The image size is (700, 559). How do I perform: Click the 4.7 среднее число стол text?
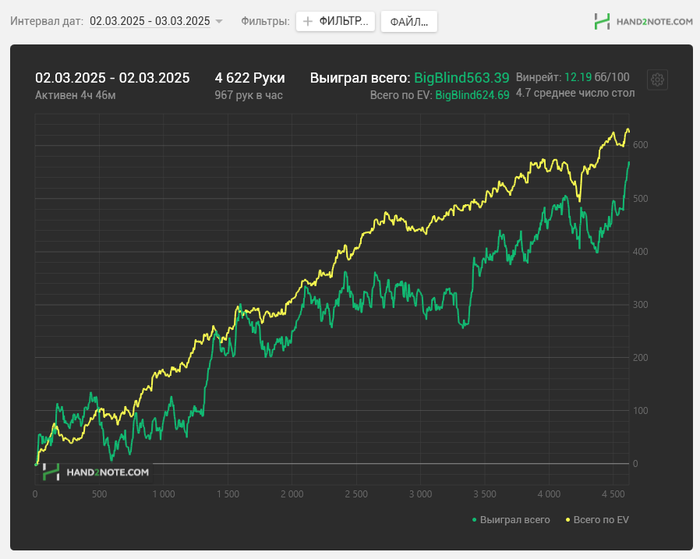coord(575,93)
